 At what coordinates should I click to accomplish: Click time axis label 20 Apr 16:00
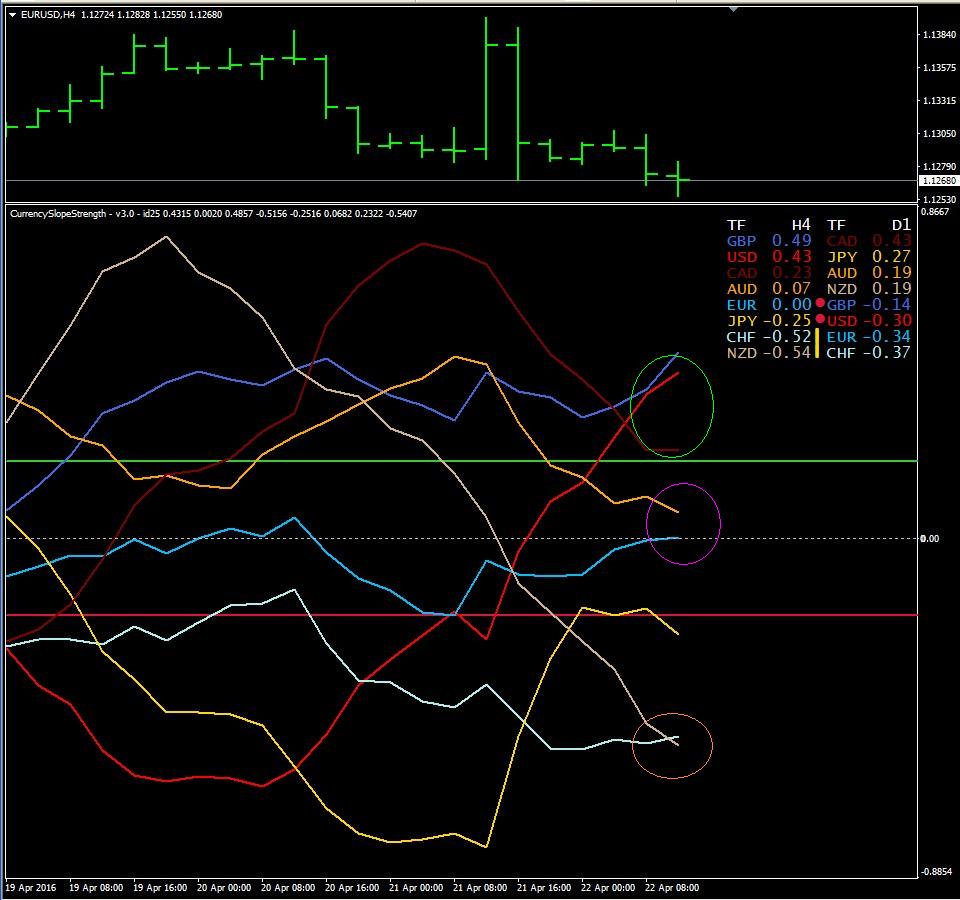click(x=352, y=888)
